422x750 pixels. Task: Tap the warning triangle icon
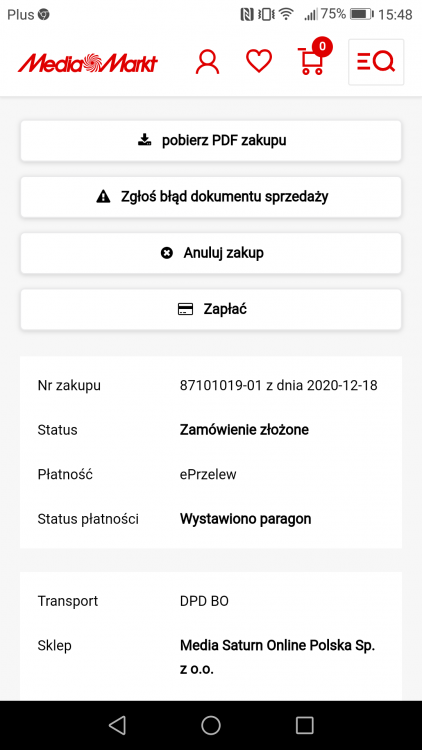pyautogui.click(x=103, y=197)
